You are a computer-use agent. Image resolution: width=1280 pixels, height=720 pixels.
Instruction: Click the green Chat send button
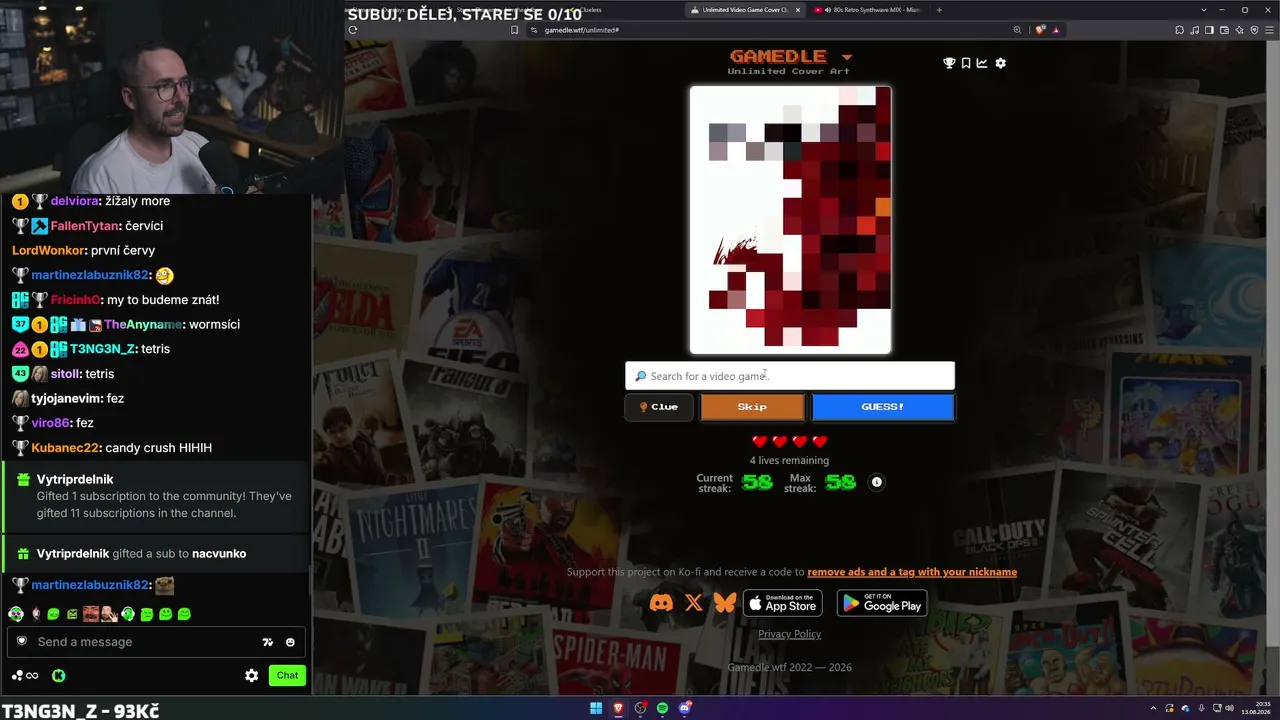[x=287, y=675]
